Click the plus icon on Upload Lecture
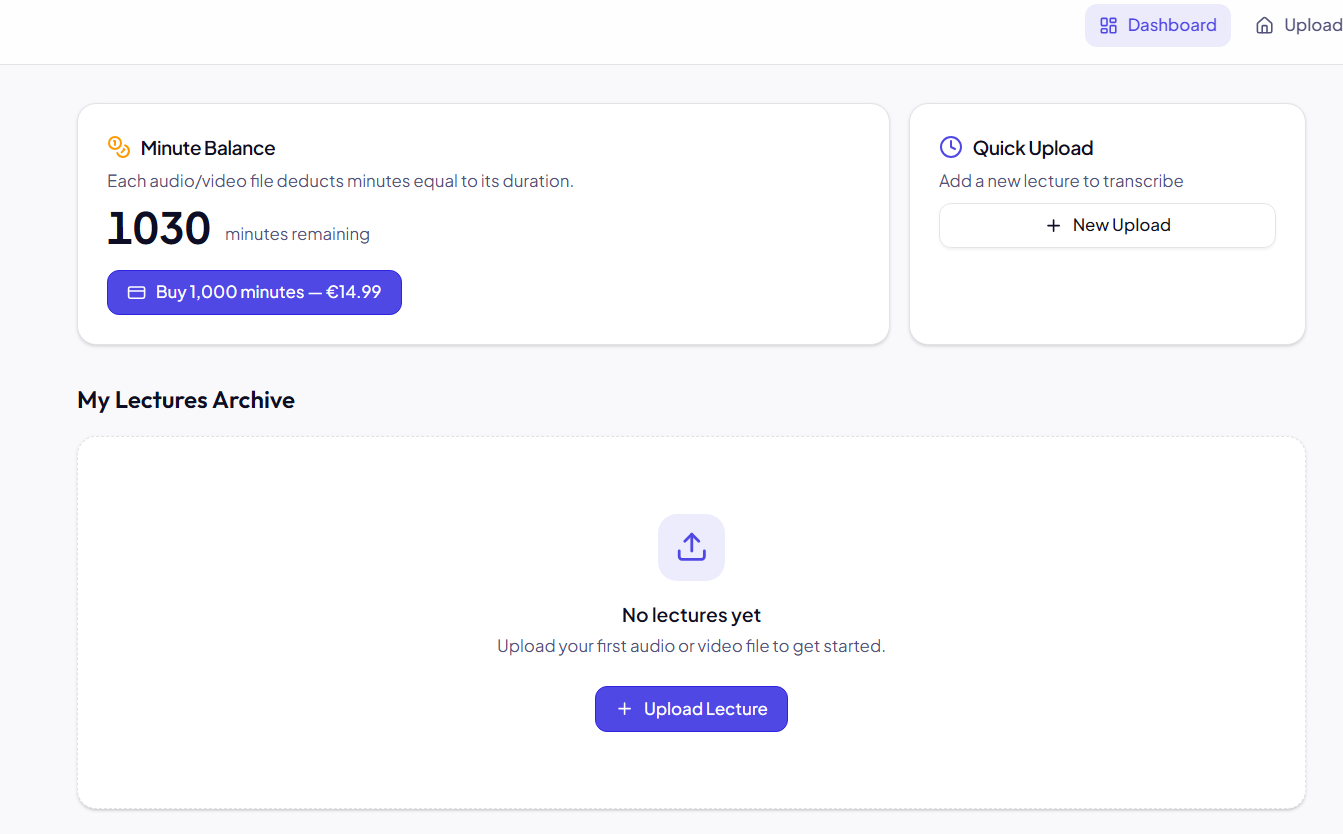1343x834 pixels. coord(624,708)
